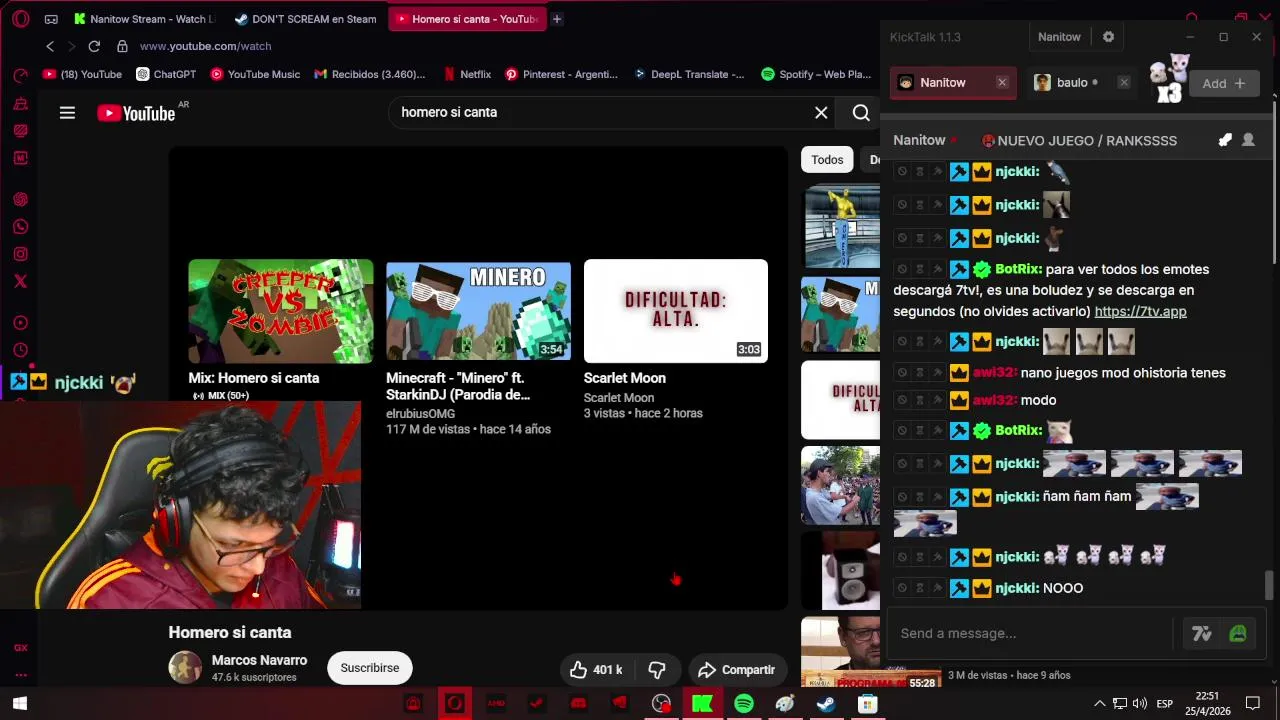Click KickTalk chat scrollbar thumb

click(x=1270, y=584)
